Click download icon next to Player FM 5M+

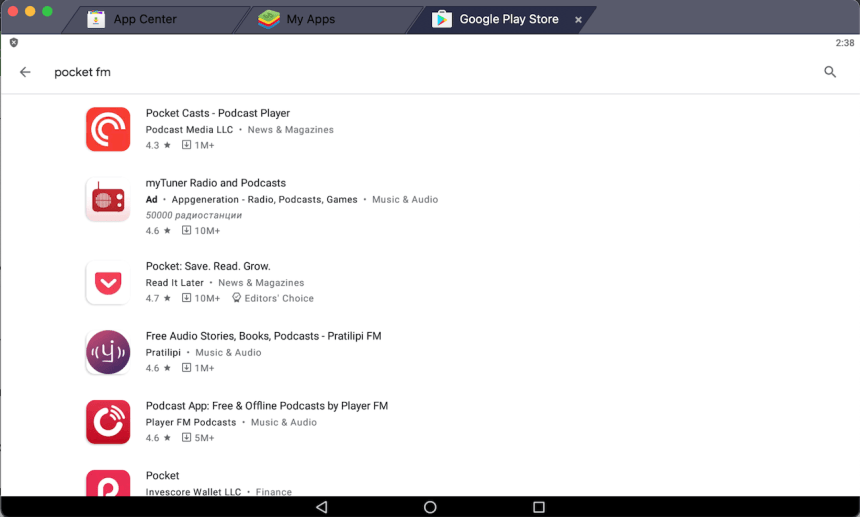tap(186, 438)
